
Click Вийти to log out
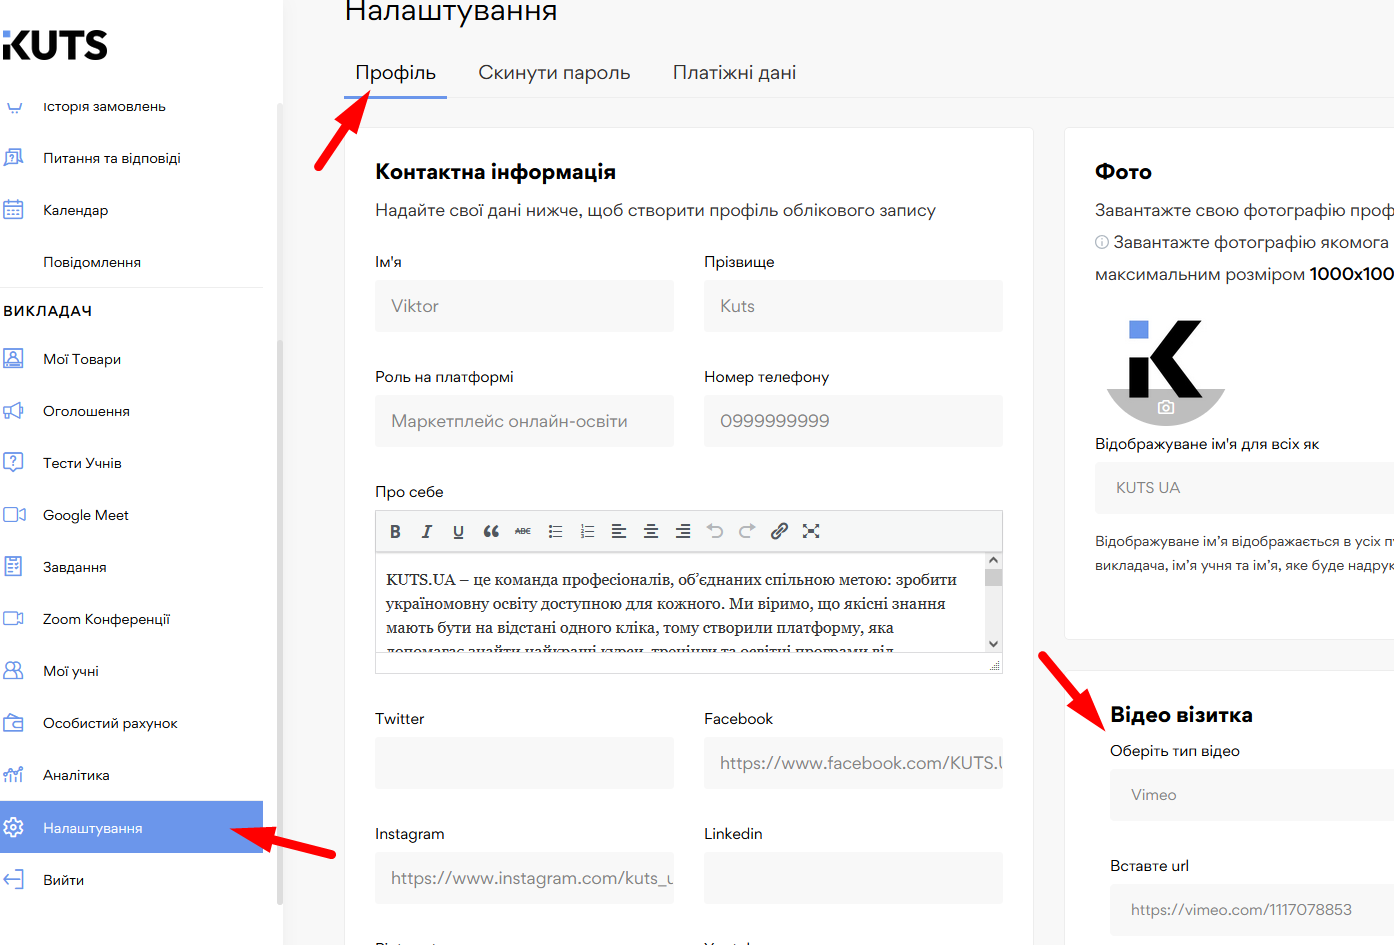tap(63, 880)
